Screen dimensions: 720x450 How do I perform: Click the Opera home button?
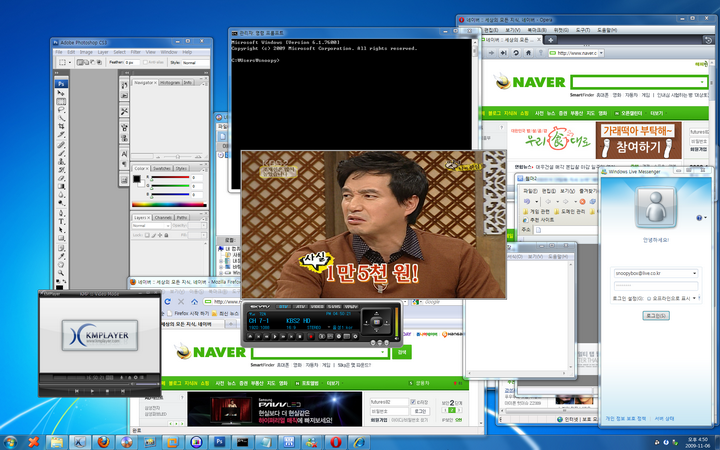click(528, 53)
